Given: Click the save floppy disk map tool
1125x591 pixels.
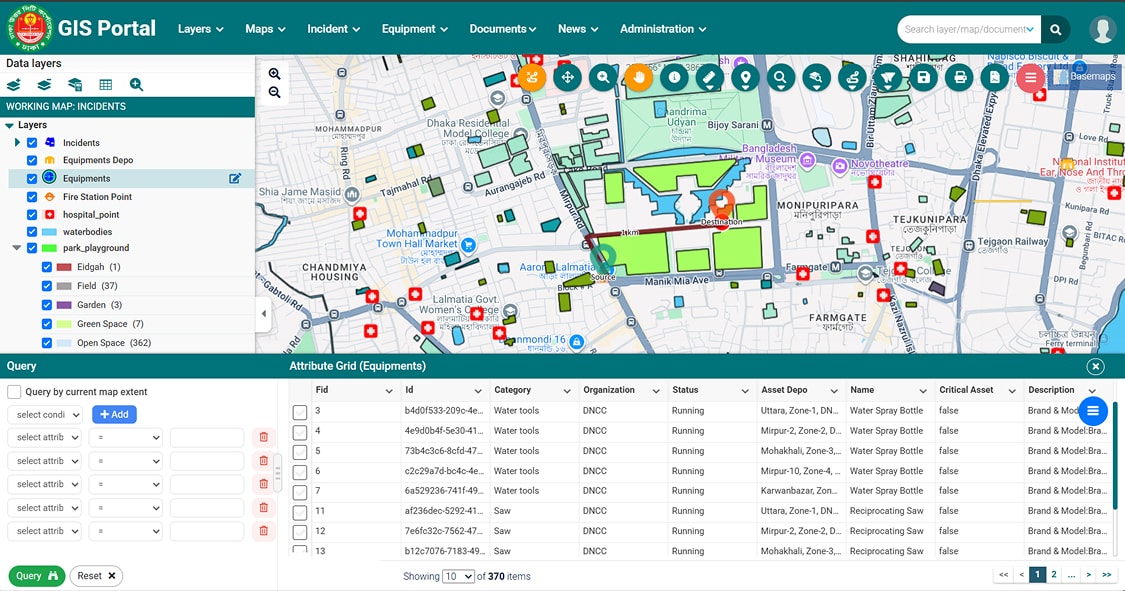Looking at the screenshot, I should click(x=923, y=77).
